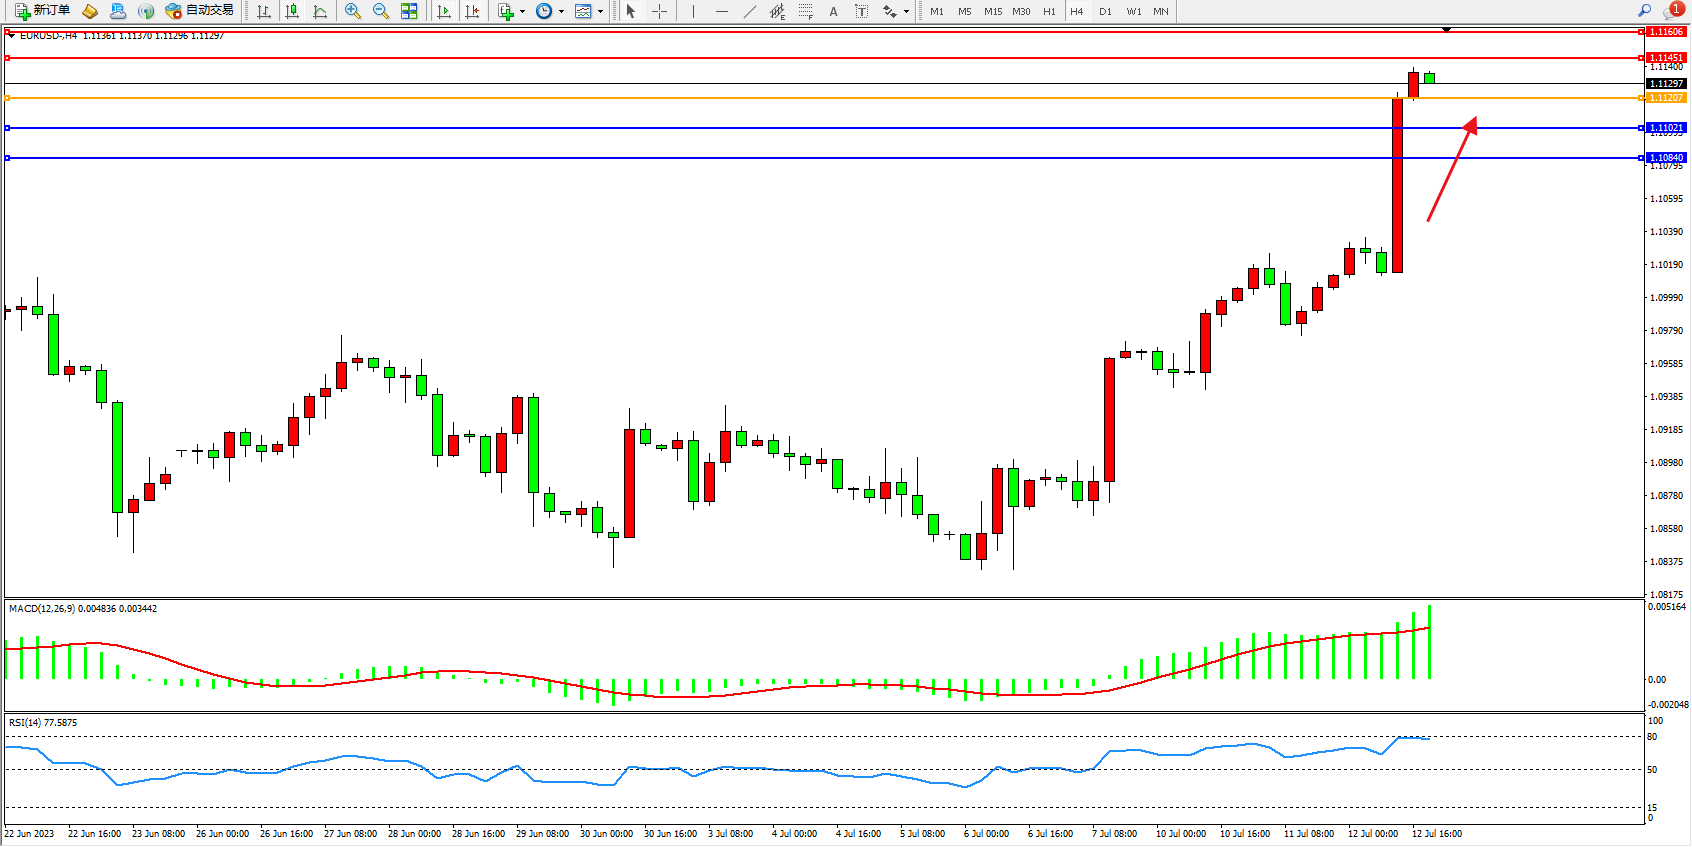1692x847 pixels.
Task: Click the orange 1.11207 price level label
Action: pyautogui.click(x=1666, y=98)
